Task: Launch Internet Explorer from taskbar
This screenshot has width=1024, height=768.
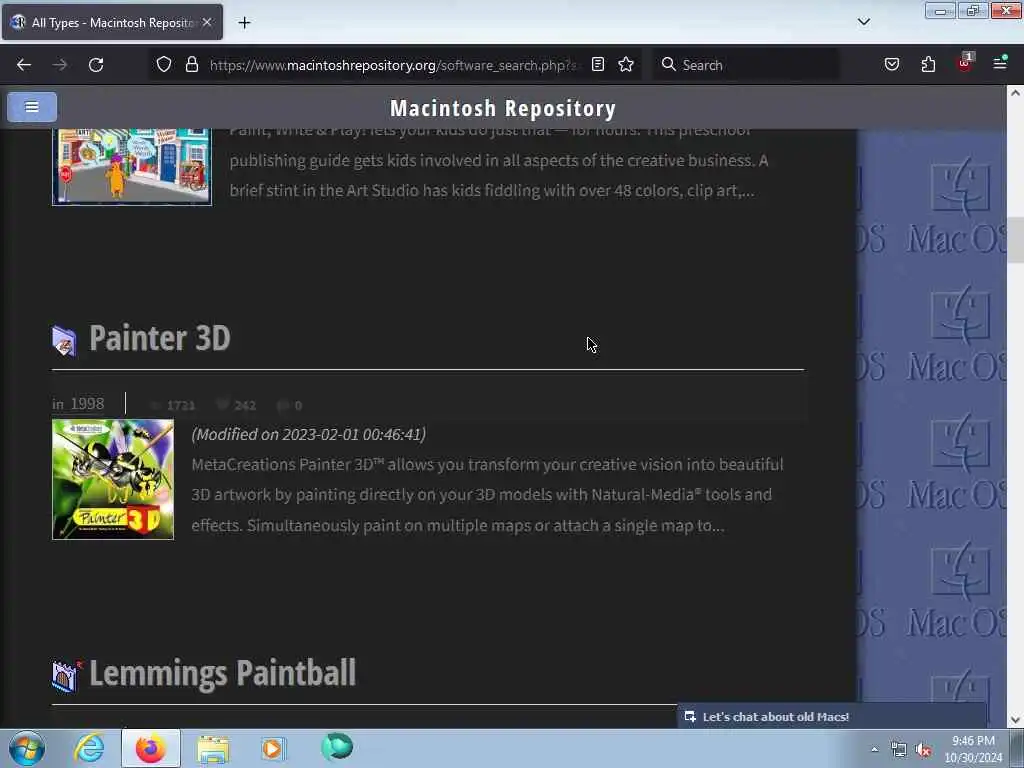Action: pos(89,748)
